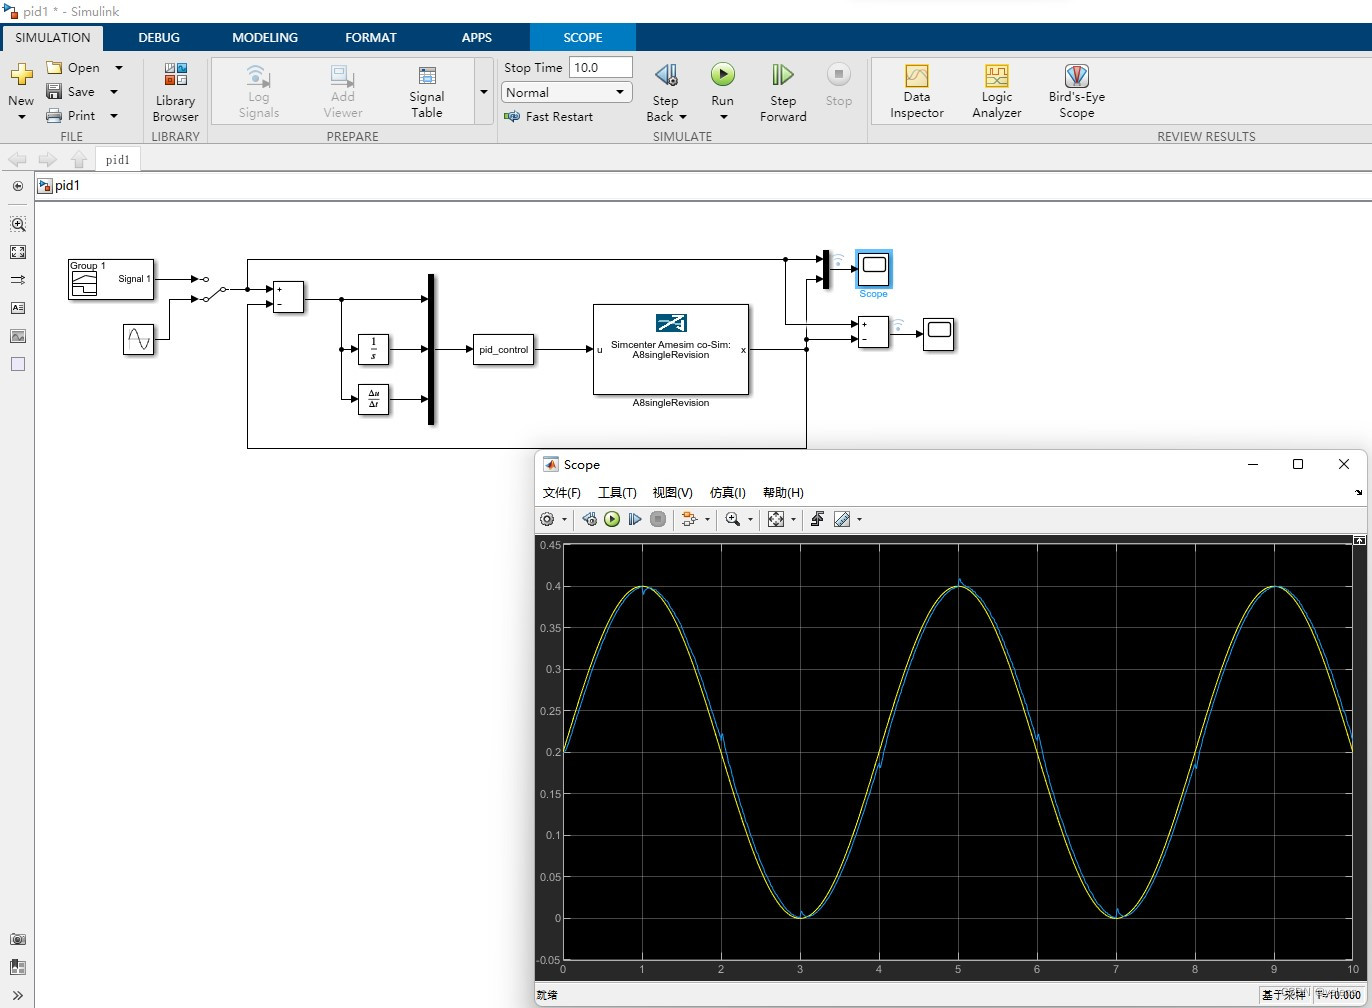
Task: Select the Logic Analyzer tool
Action: [996, 90]
